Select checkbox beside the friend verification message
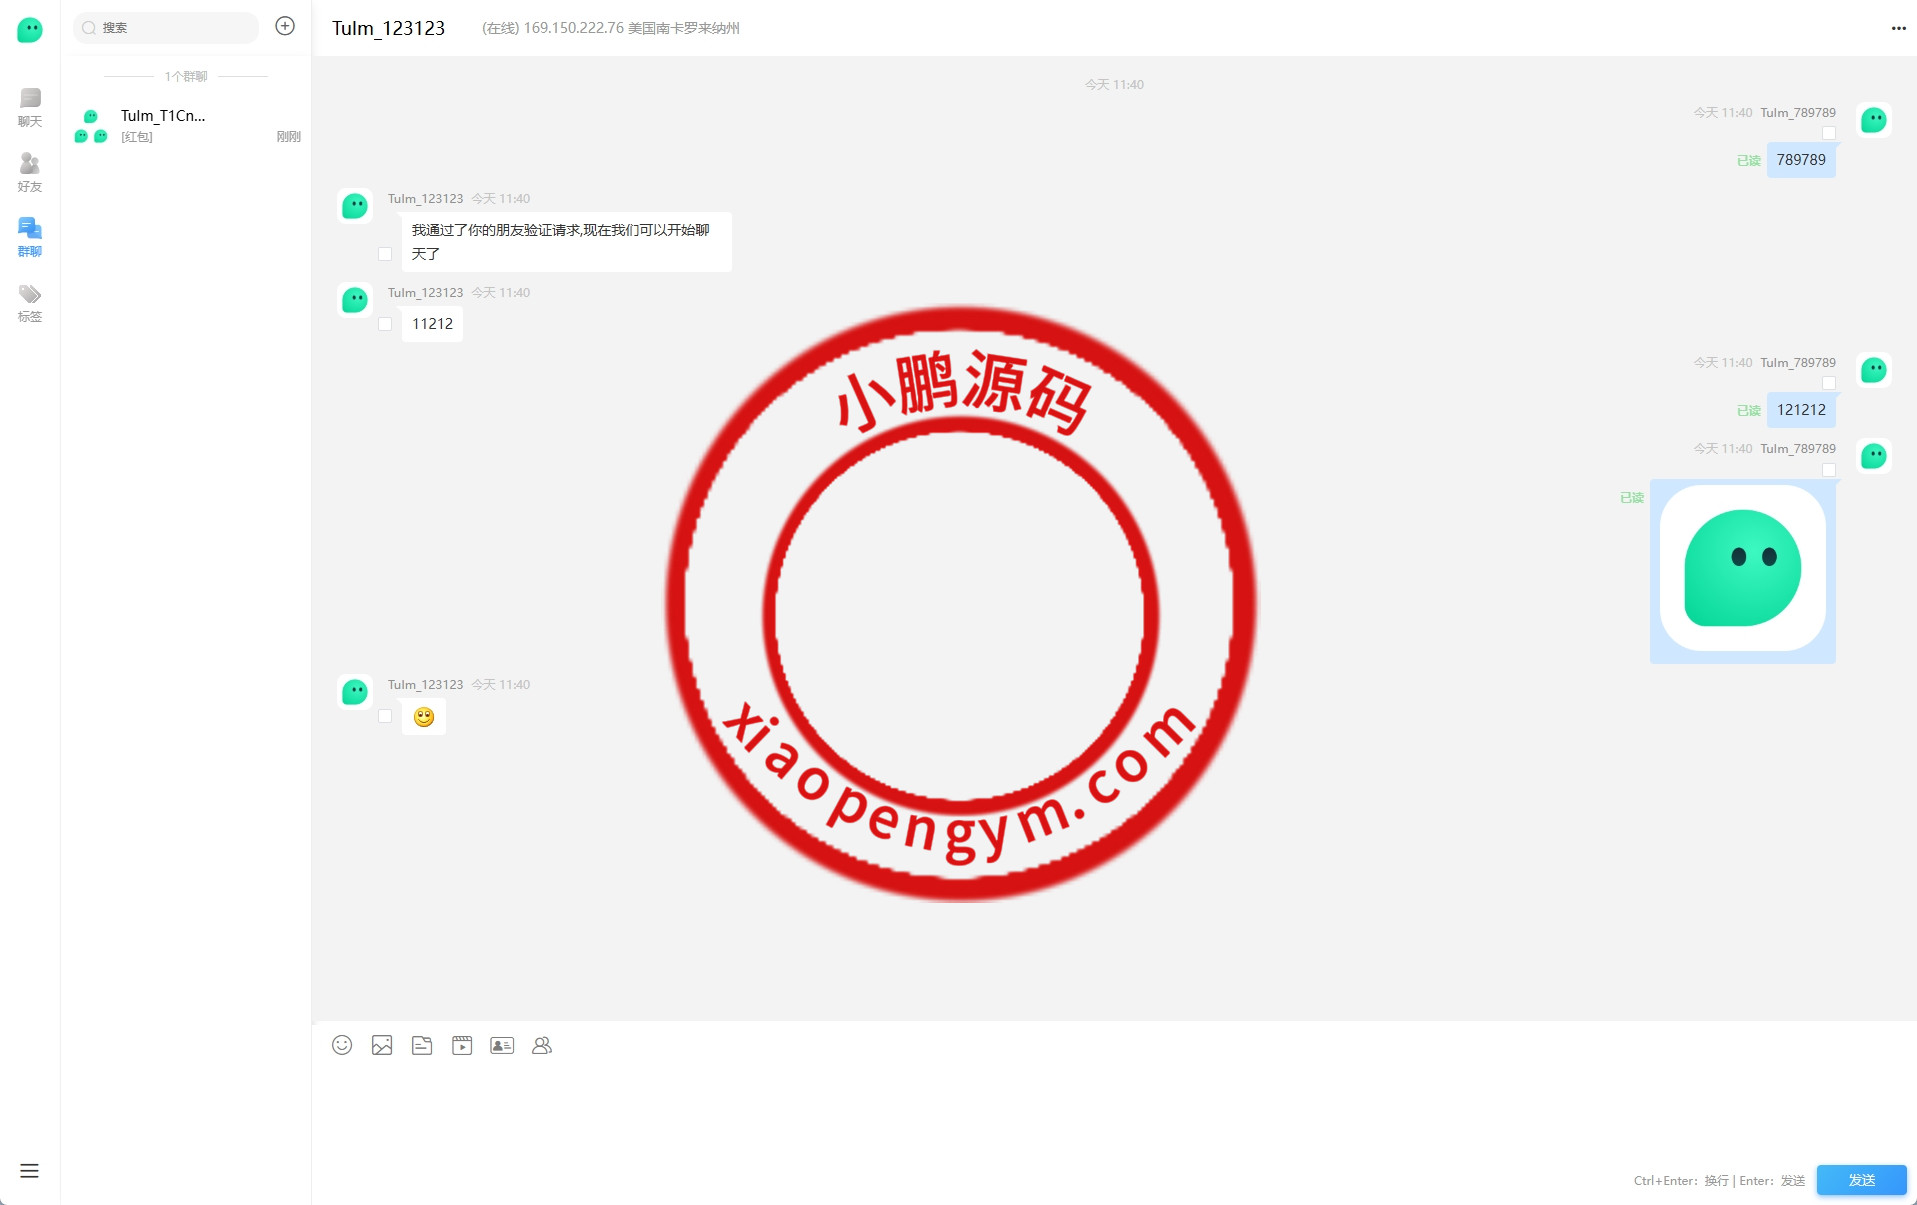Viewport: 1917px width, 1205px height. [x=385, y=254]
